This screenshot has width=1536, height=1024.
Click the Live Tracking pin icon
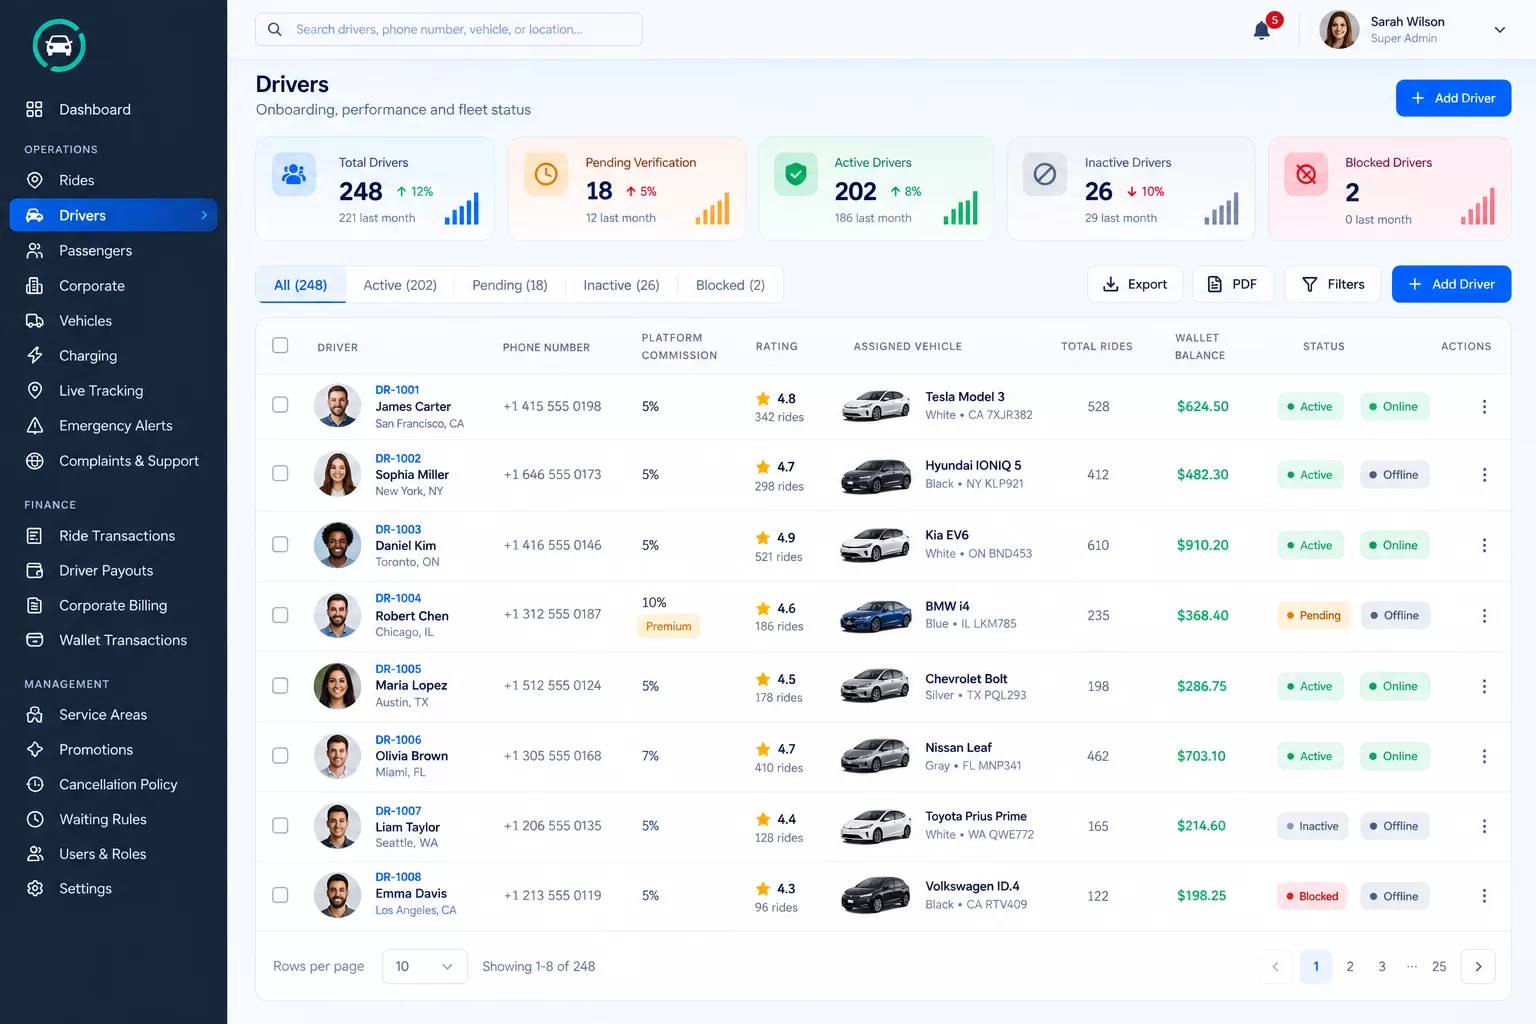click(35, 390)
